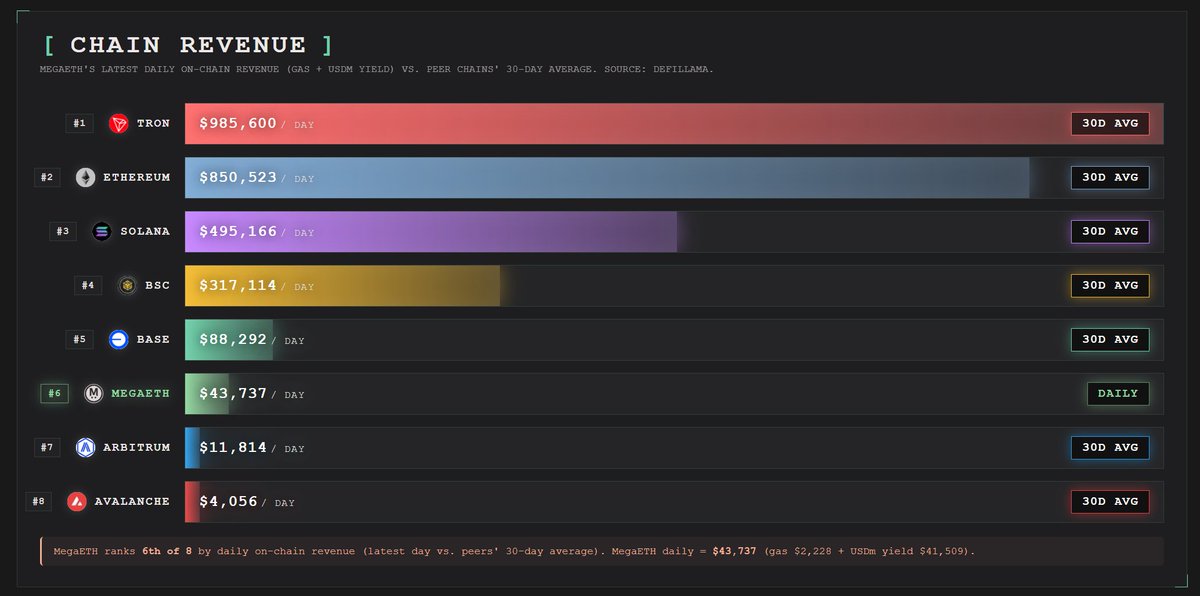Image resolution: width=1200 pixels, height=596 pixels.
Task: Click the Avalanche logo icon
Action: click(77, 502)
